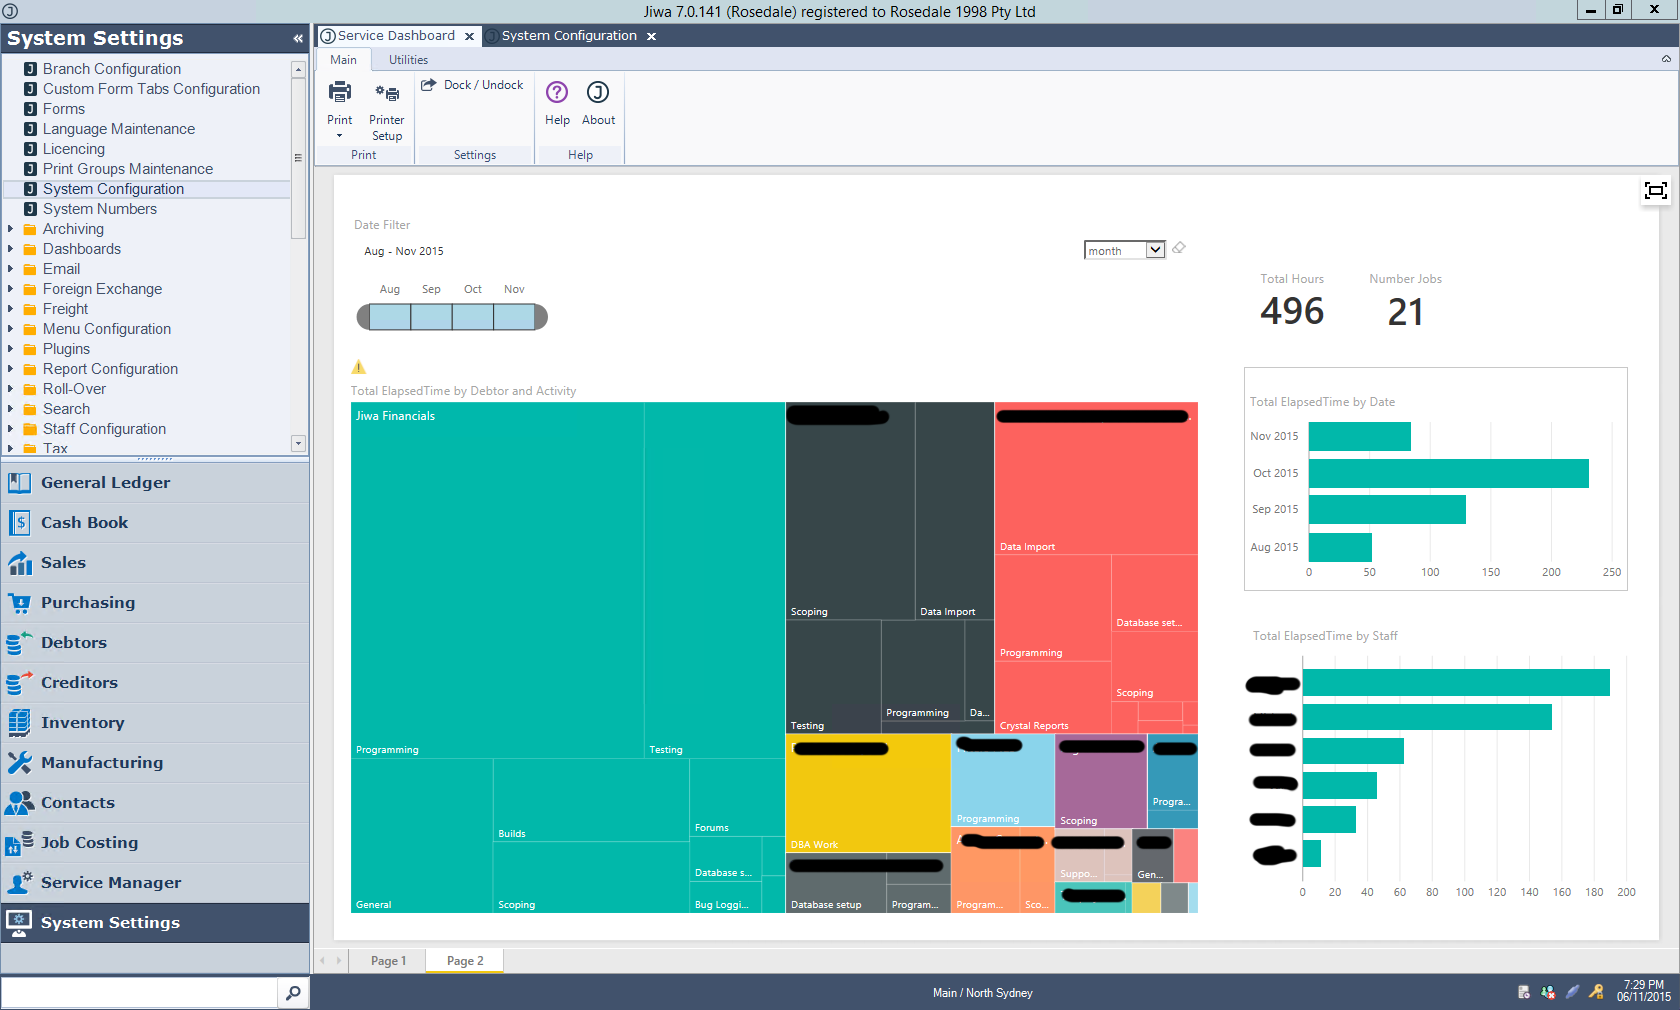This screenshot has height=1010, width=1680.
Task: Expand the Plugins folder node
Action: 11,349
